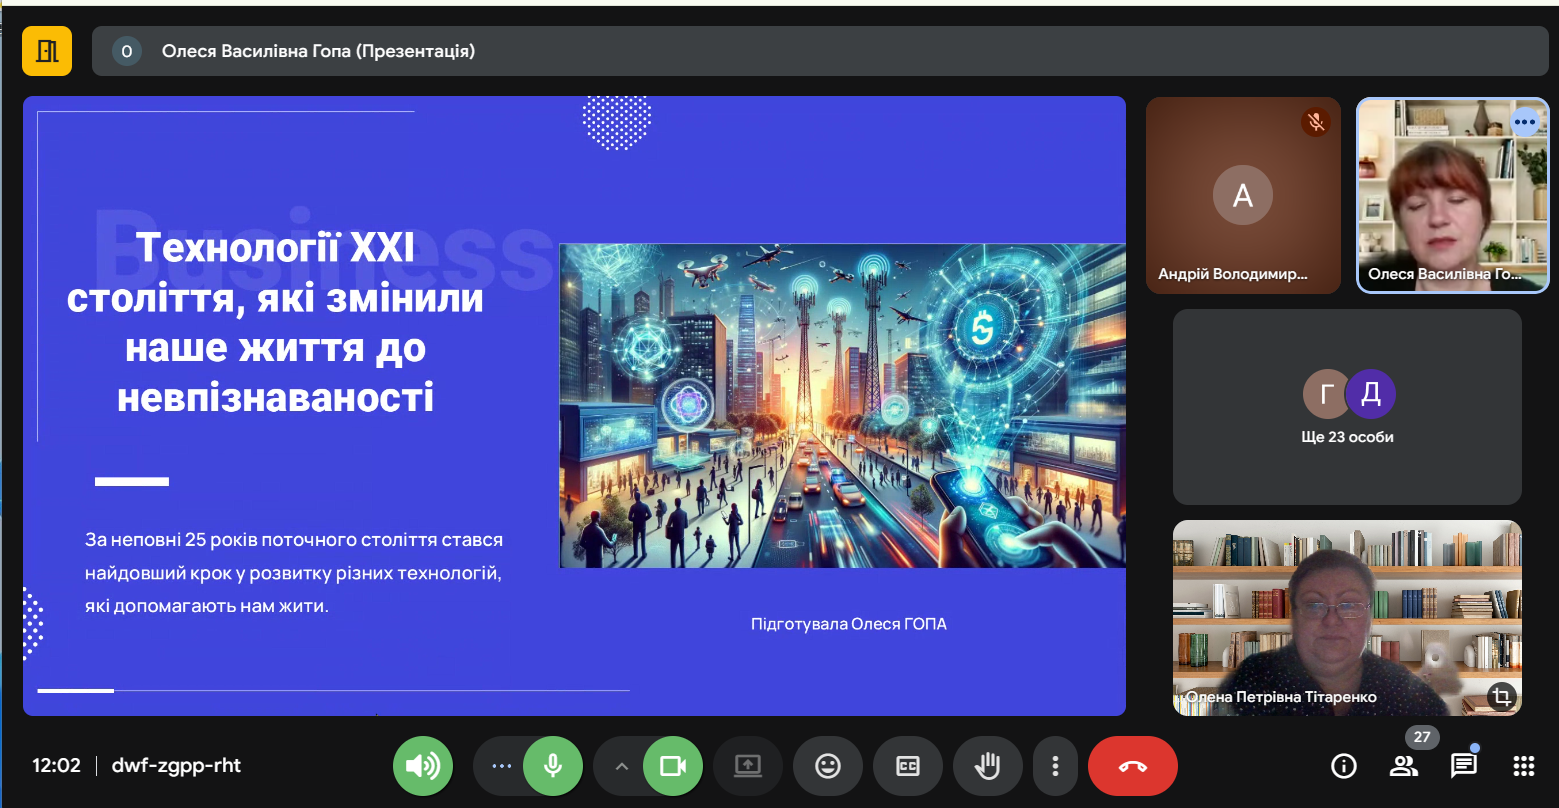Screen dimensions: 1559x808
Task: Open more options vertical dots menu
Action: [x=1055, y=766]
